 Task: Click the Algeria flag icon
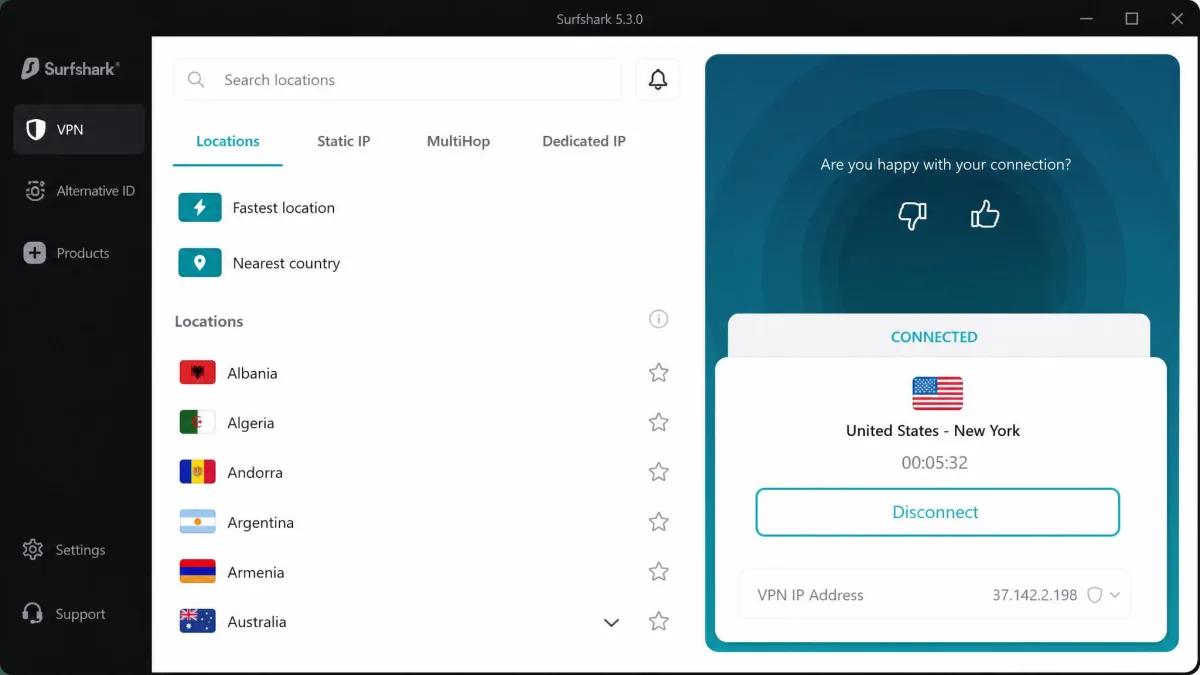point(198,423)
